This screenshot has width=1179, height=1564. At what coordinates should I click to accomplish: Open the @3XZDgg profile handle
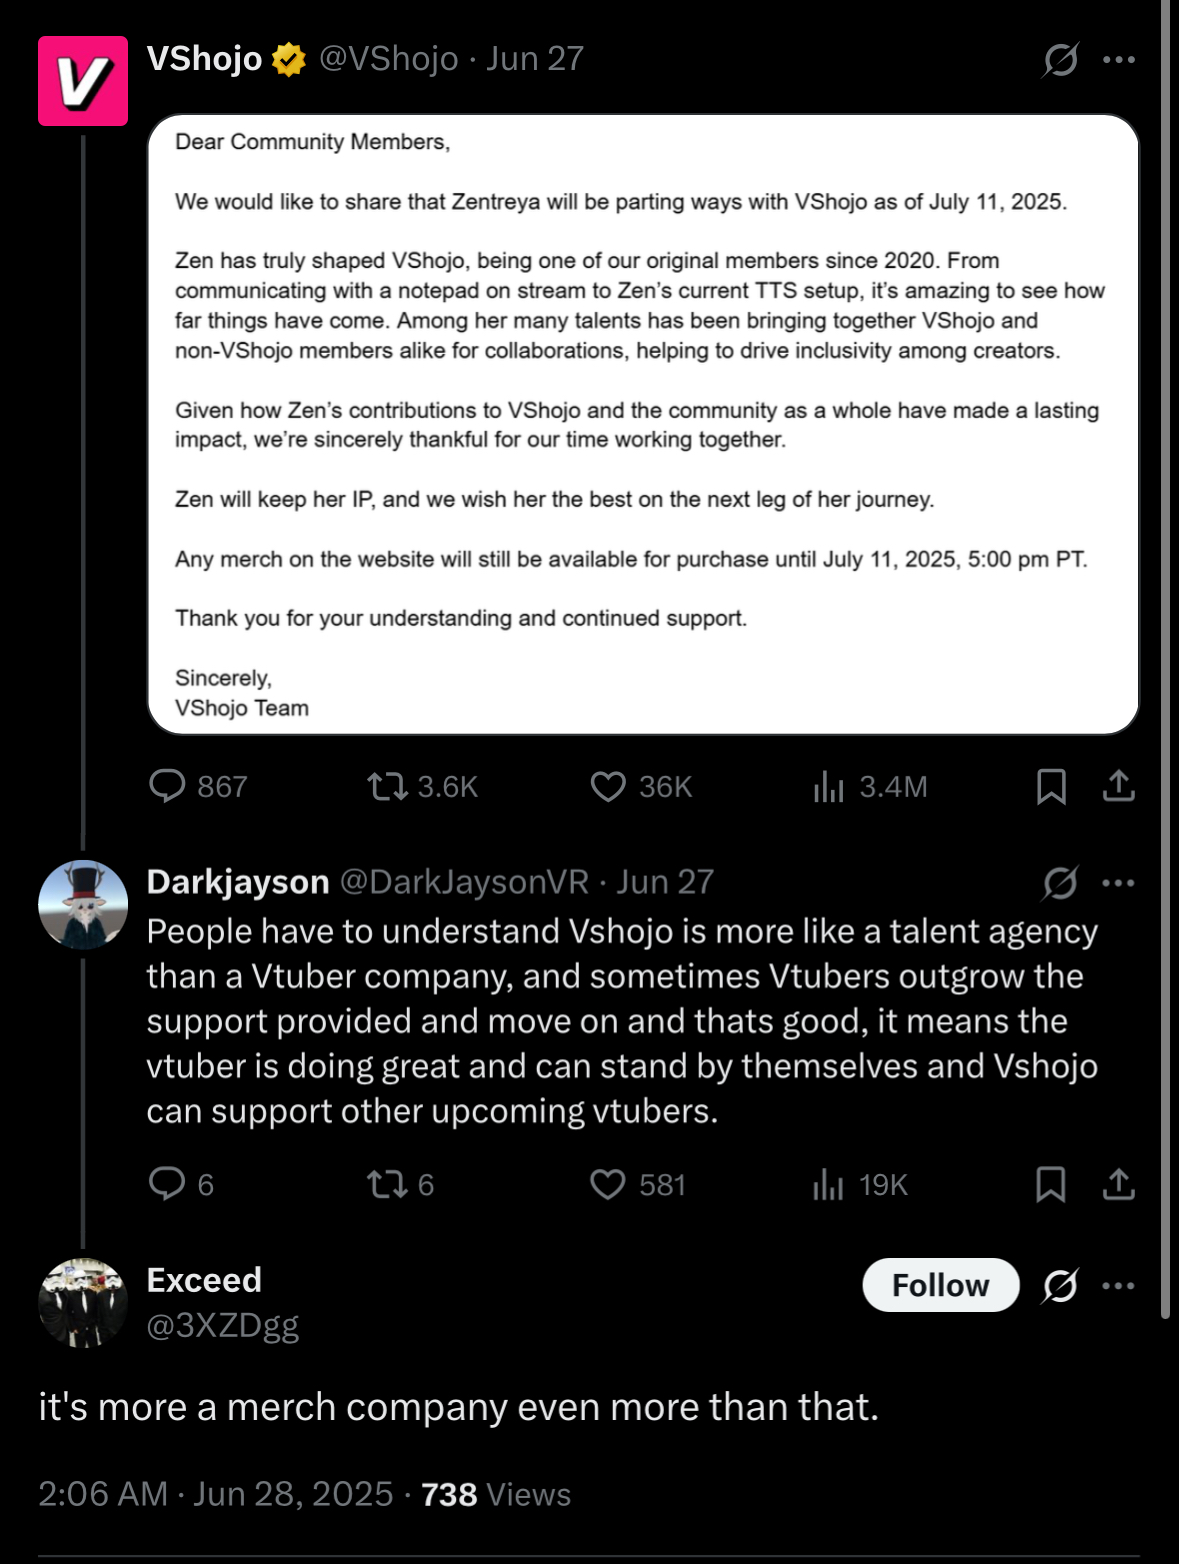coord(223,1325)
